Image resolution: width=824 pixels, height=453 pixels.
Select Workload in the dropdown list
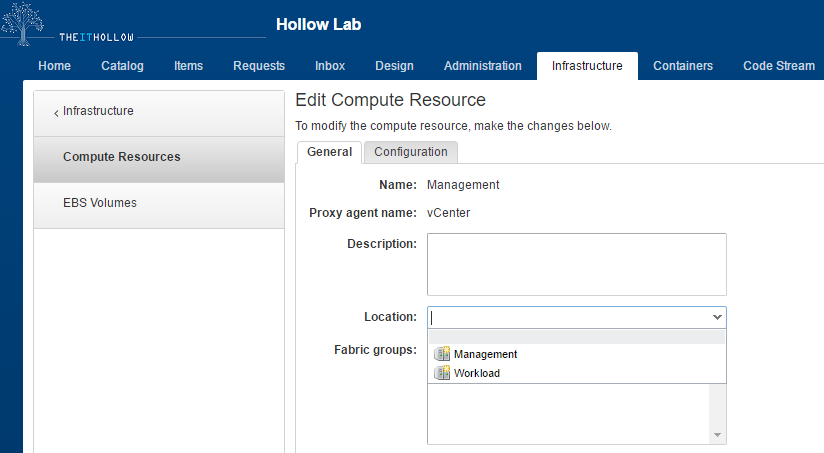476,373
